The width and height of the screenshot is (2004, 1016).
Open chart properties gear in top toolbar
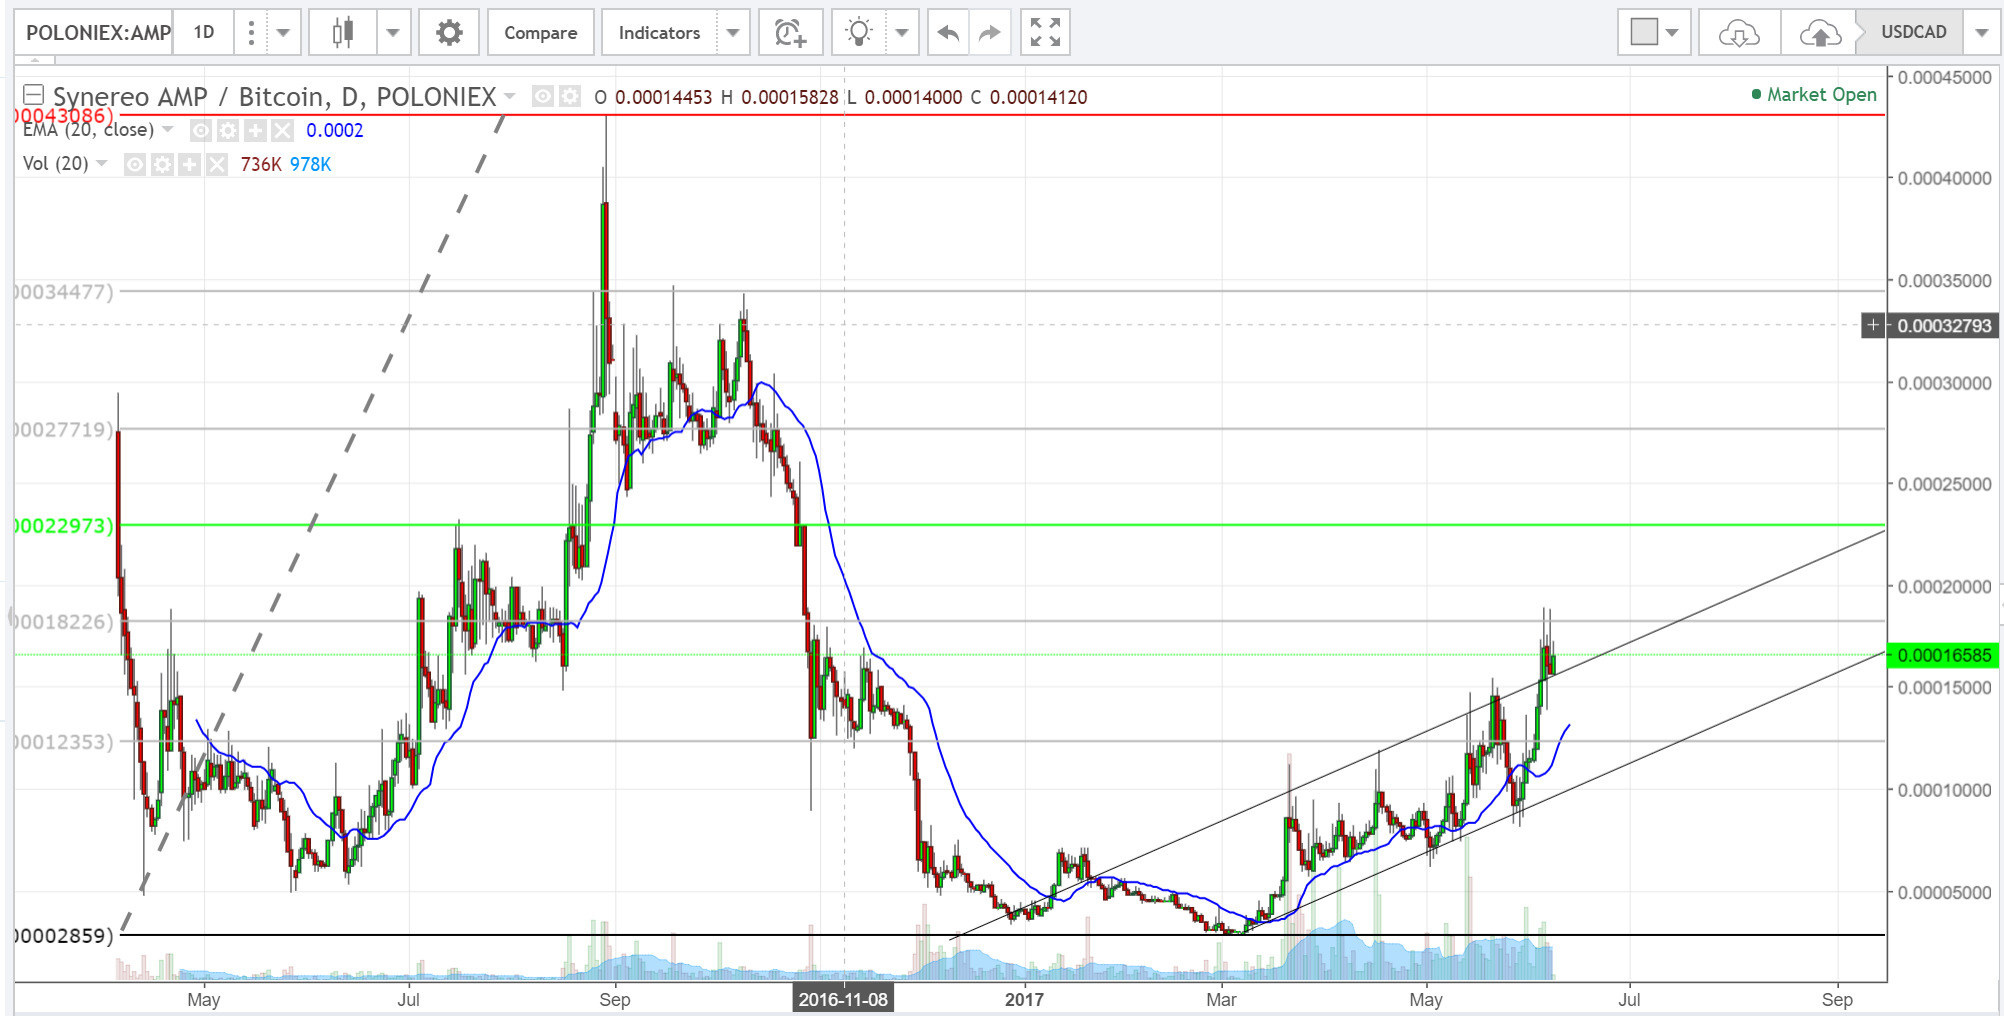coord(449,33)
